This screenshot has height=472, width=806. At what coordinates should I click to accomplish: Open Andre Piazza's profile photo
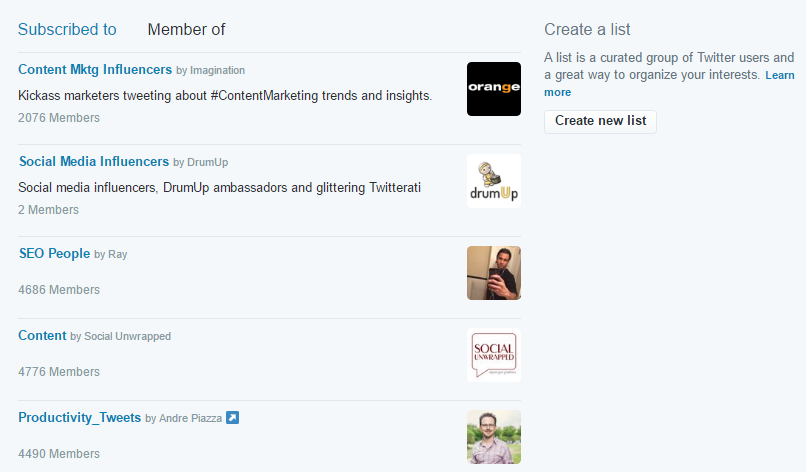[x=493, y=437]
